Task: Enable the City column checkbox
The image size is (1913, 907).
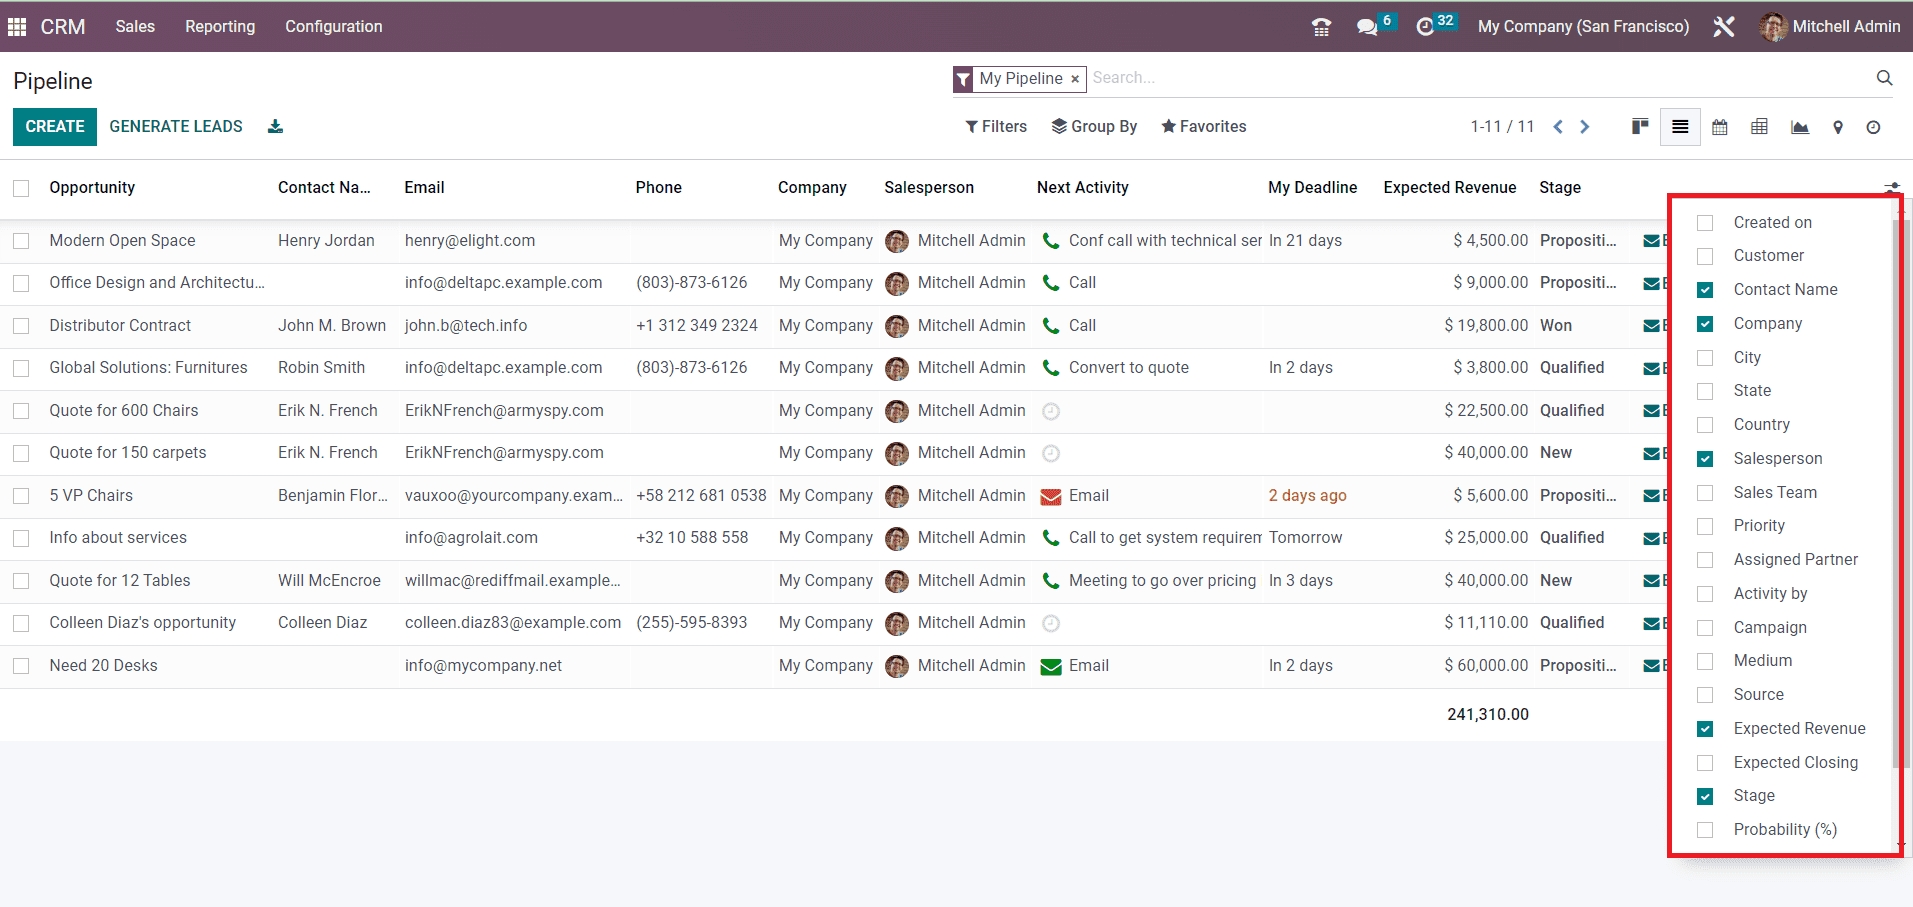Action: (1705, 358)
